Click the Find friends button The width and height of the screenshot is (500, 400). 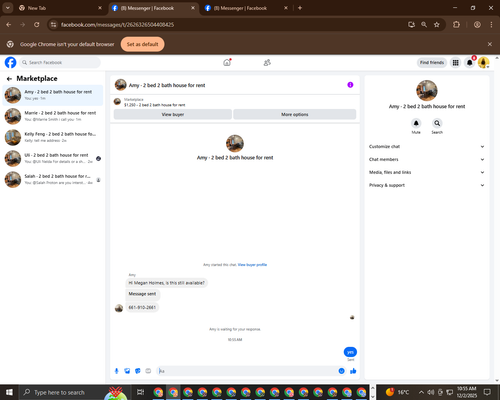point(432,62)
